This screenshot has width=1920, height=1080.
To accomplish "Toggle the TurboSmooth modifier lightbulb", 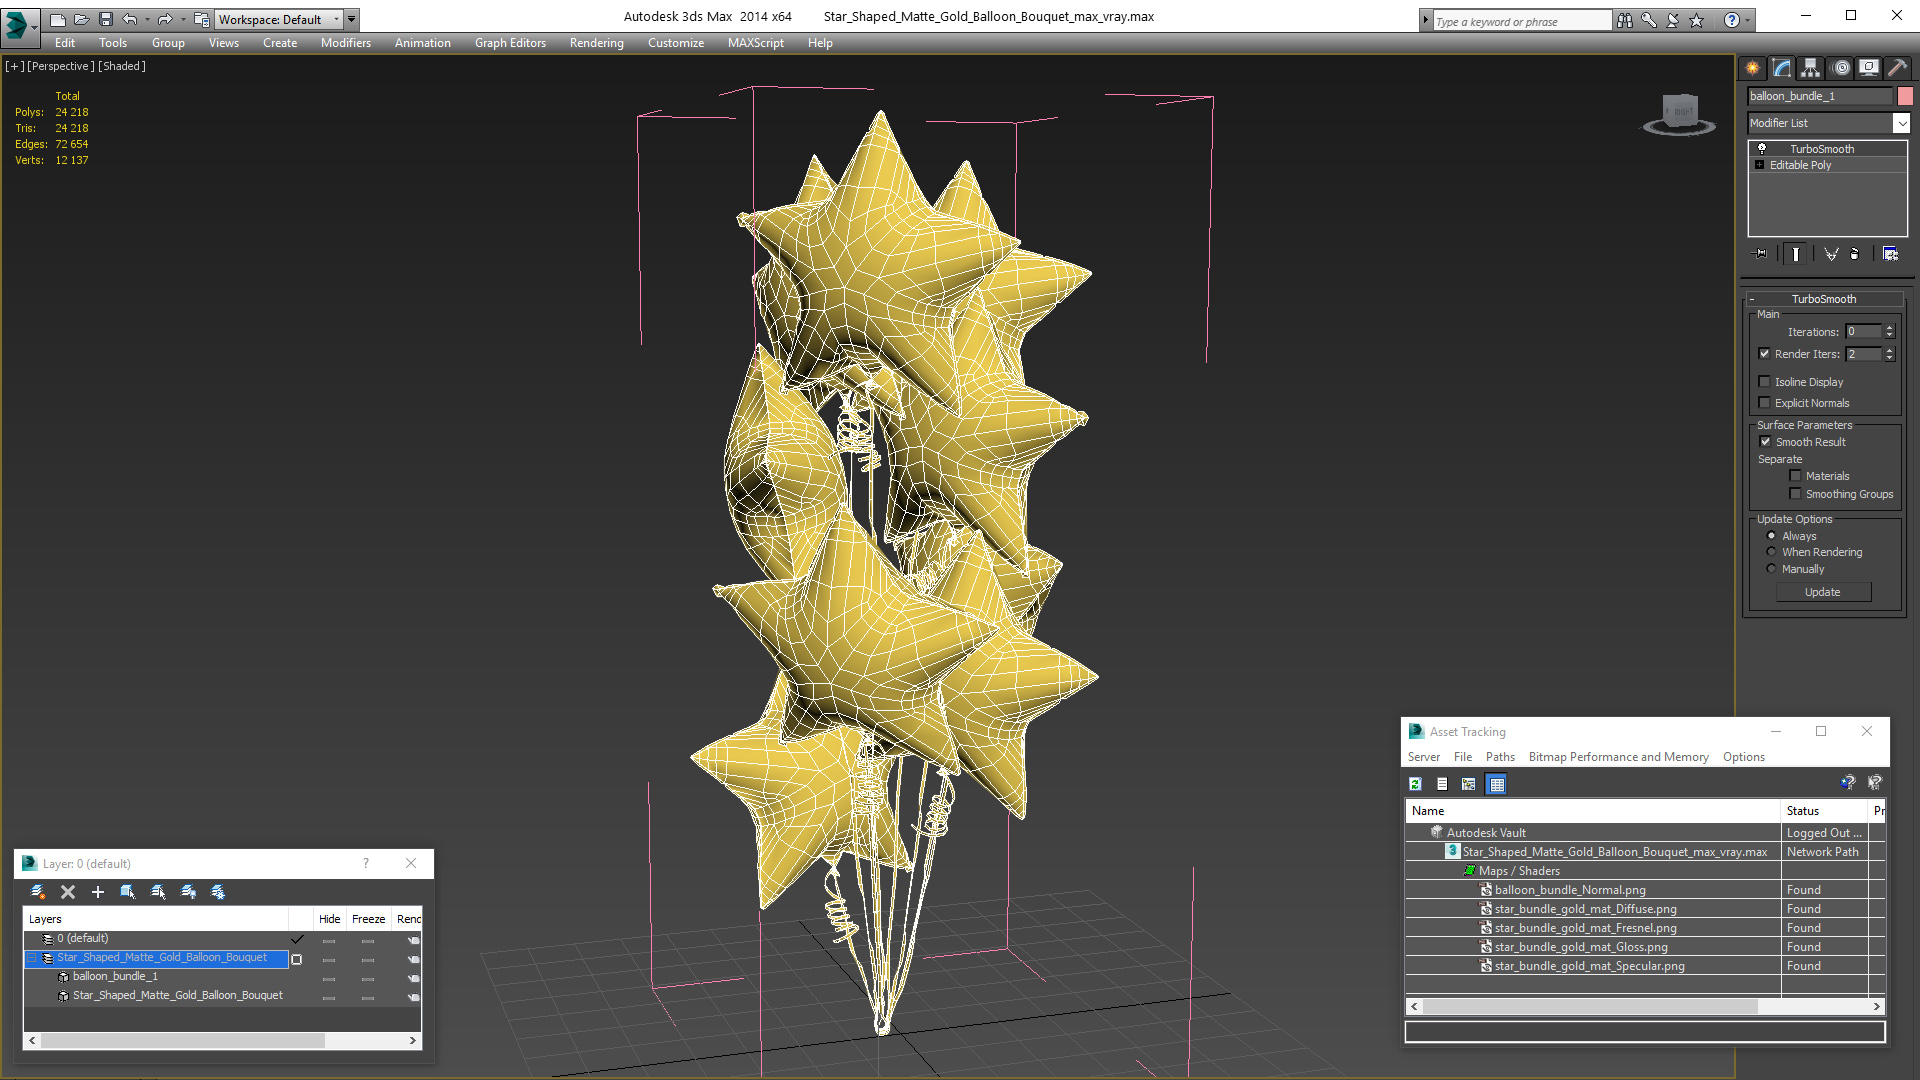I will 1762,148.
